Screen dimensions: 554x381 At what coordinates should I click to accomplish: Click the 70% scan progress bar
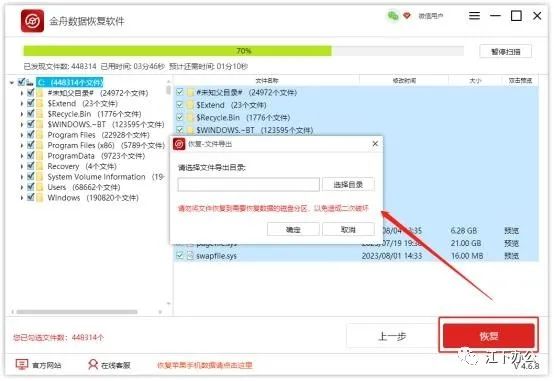243,51
